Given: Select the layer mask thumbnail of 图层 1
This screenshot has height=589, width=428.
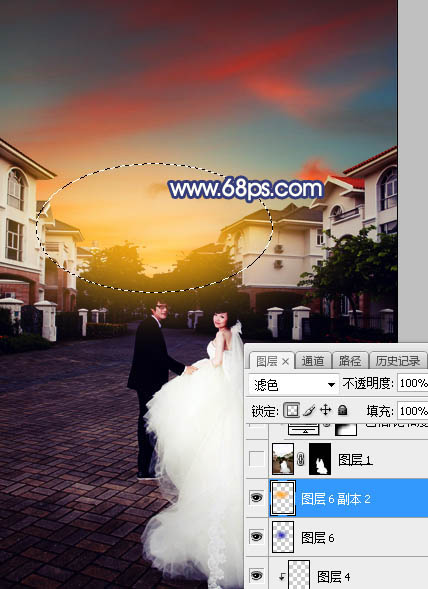Looking at the screenshot, I should [320, 459].
